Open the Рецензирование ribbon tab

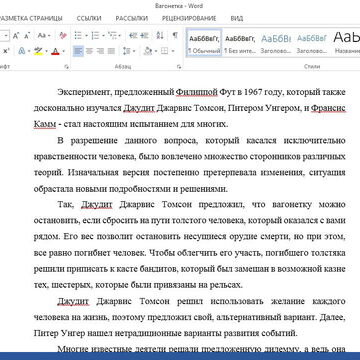(x=189, y=18)
